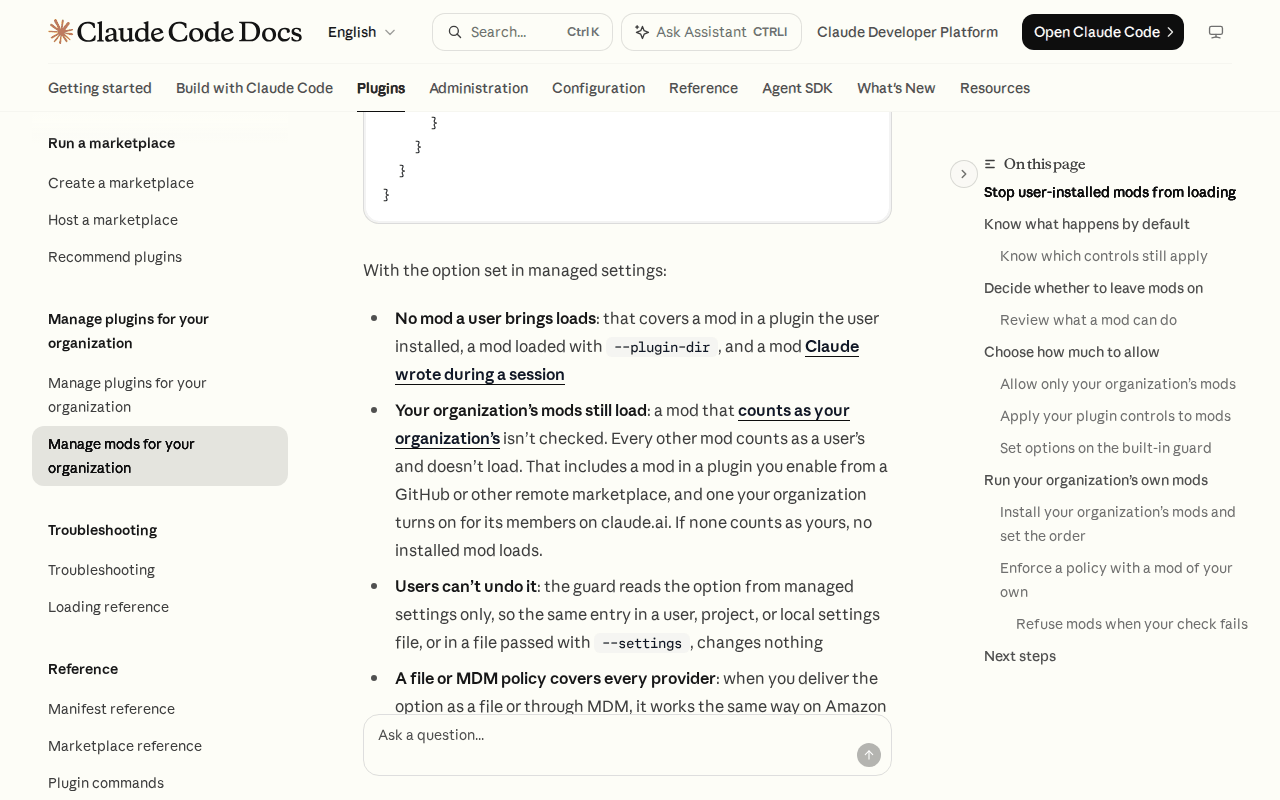The width and height of the screenshot is (1280, 800).
Task: Open the Resources tab
Action: click(x=995, y=88)
